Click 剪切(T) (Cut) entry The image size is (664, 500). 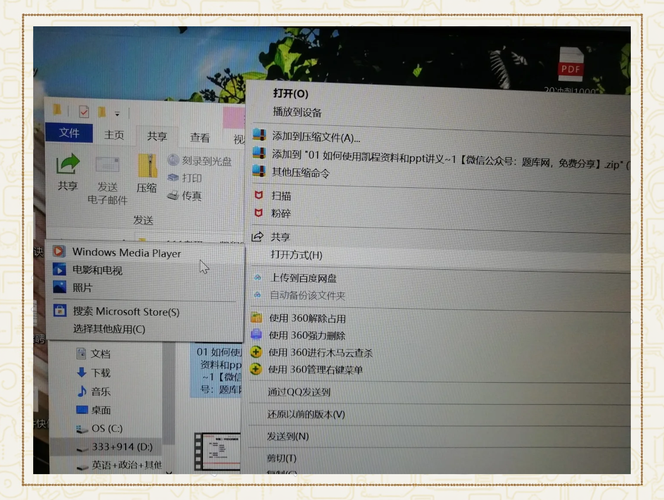coord(282,458)
